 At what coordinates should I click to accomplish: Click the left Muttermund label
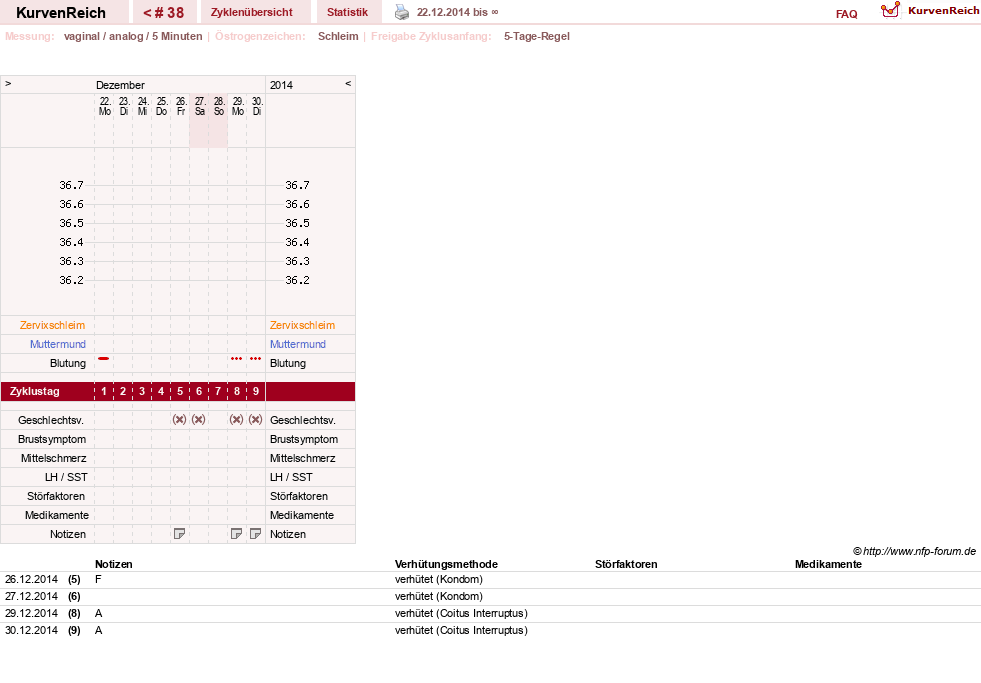(x=58, y=344)
